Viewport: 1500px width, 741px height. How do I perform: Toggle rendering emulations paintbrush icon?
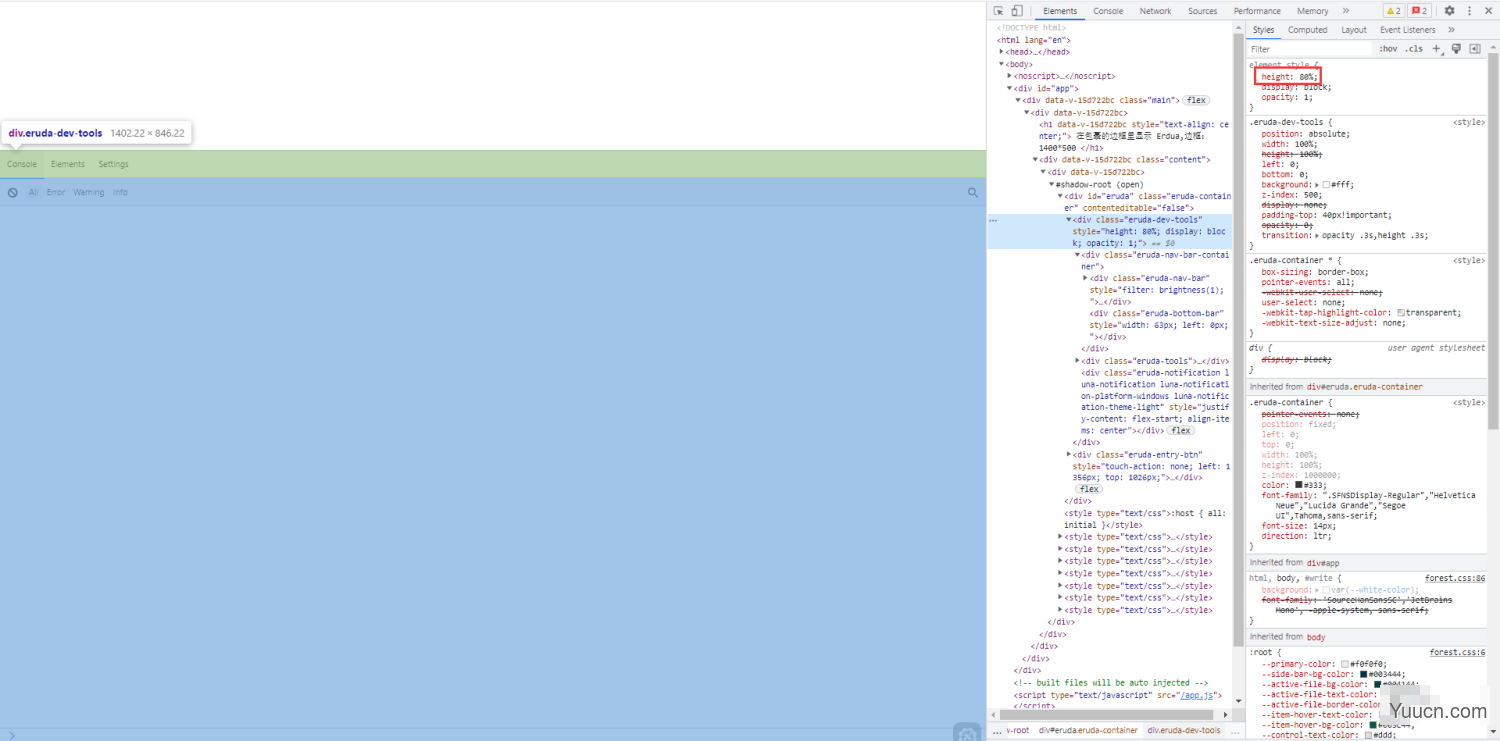[1456, 49]
